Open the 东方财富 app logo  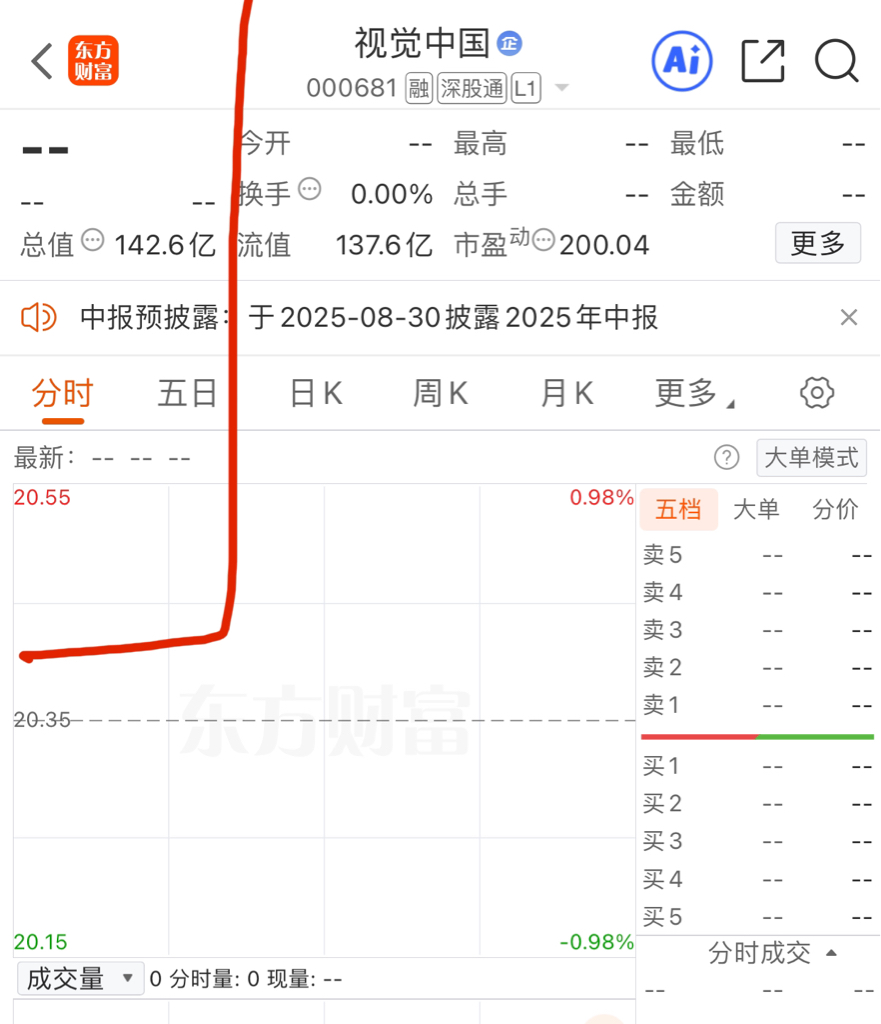point(93,61)
